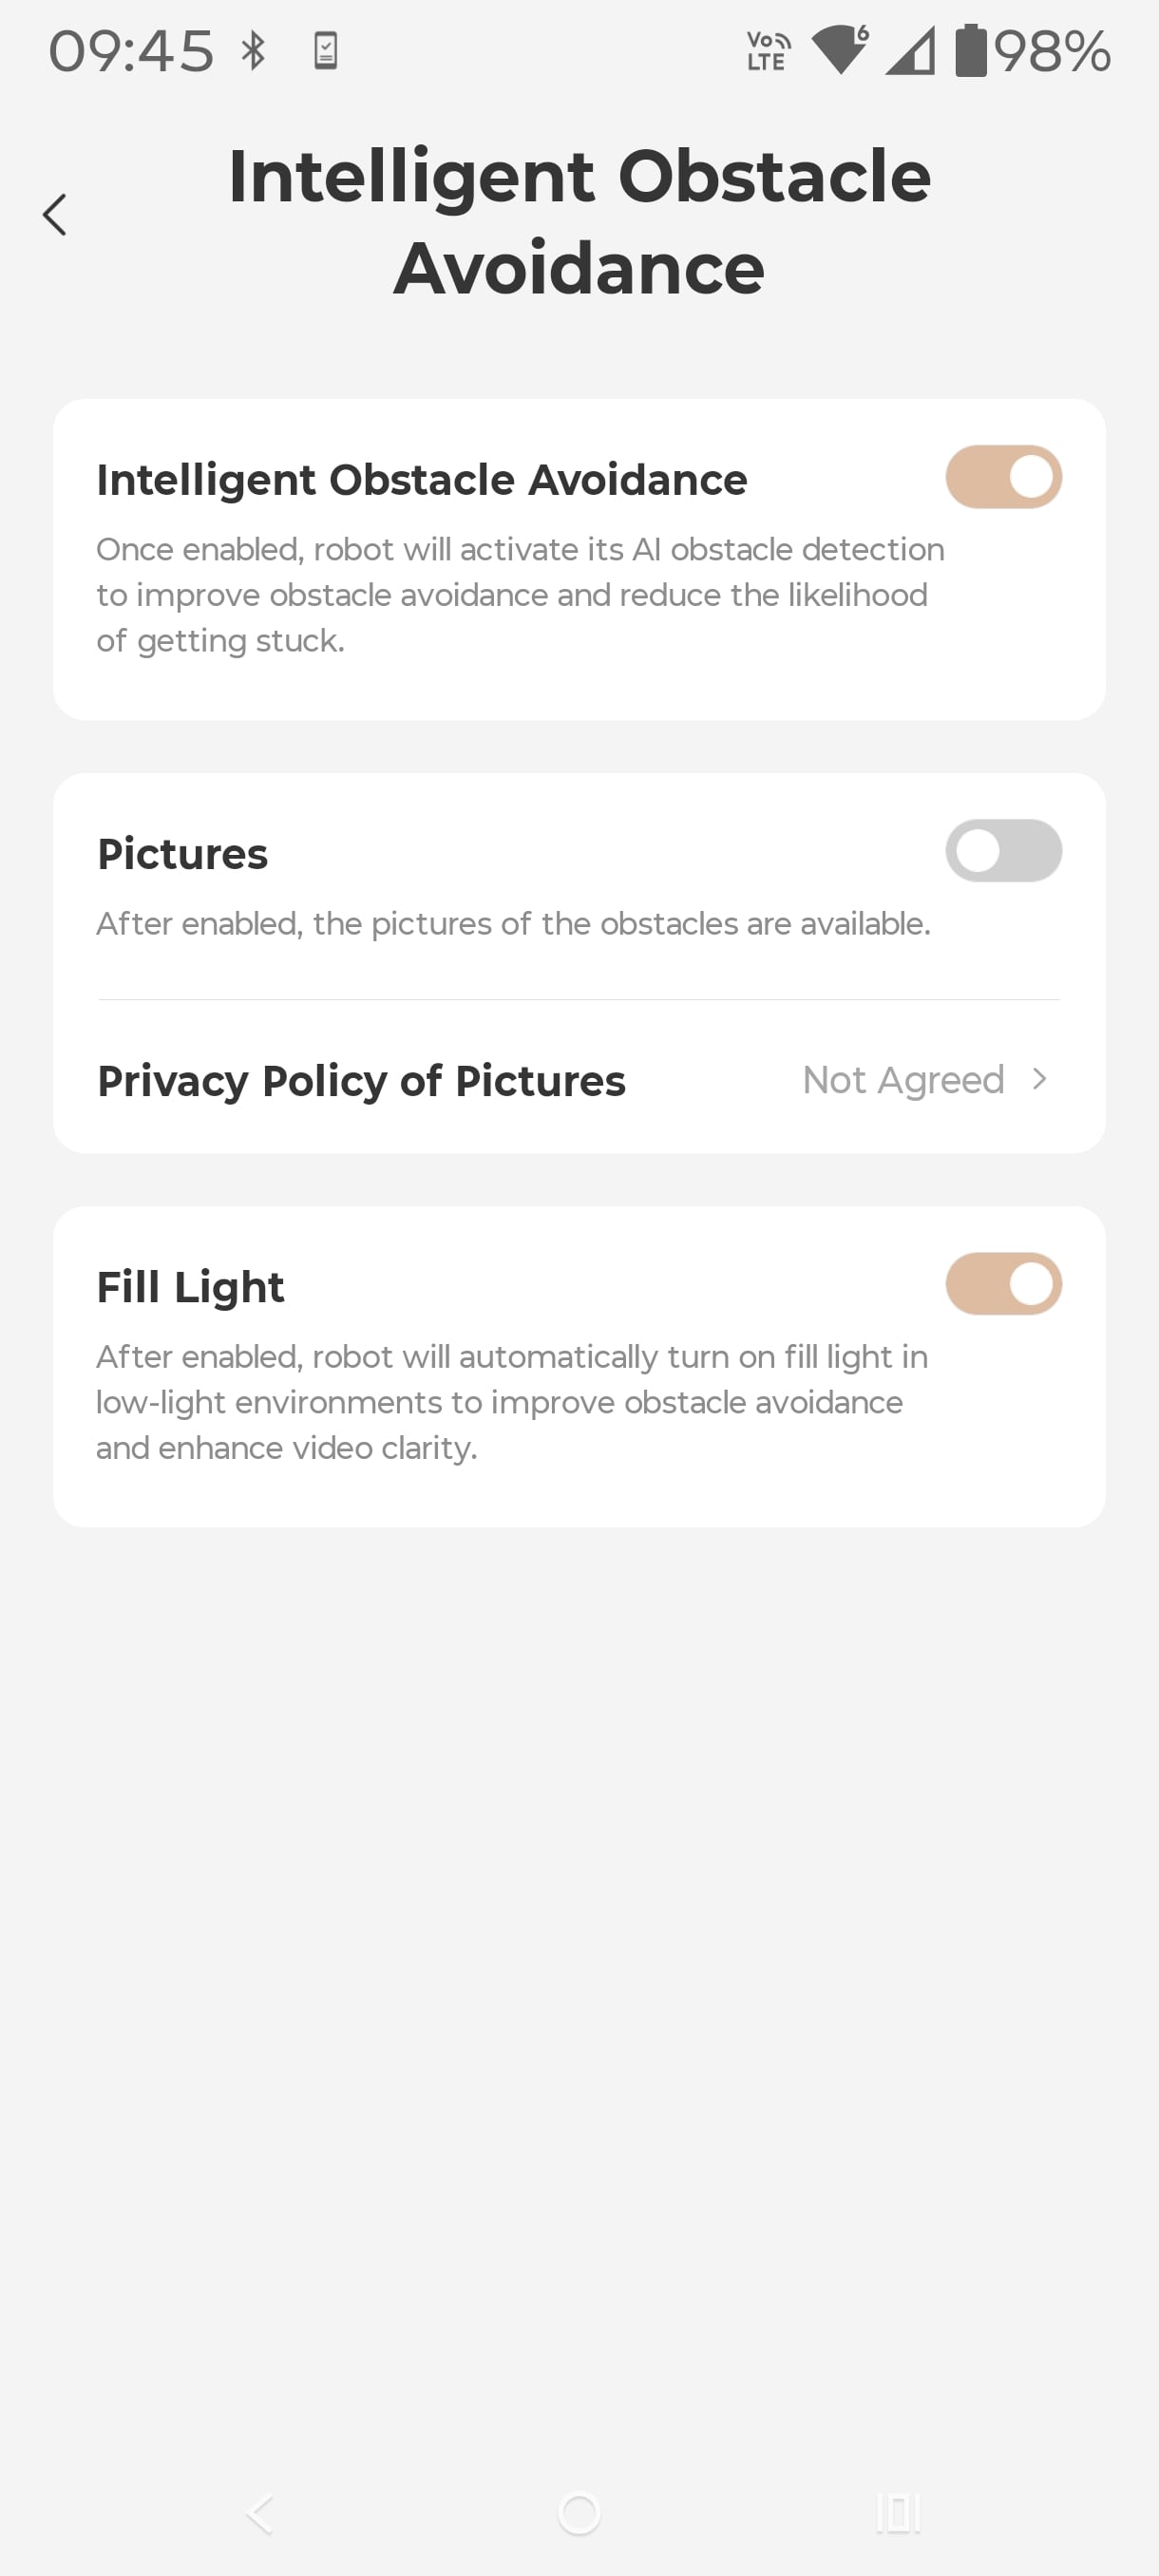The height and width of the screenshot is (2576, 1159).
Task: Tap the device task notification icon
Action: tap(326, 50)
